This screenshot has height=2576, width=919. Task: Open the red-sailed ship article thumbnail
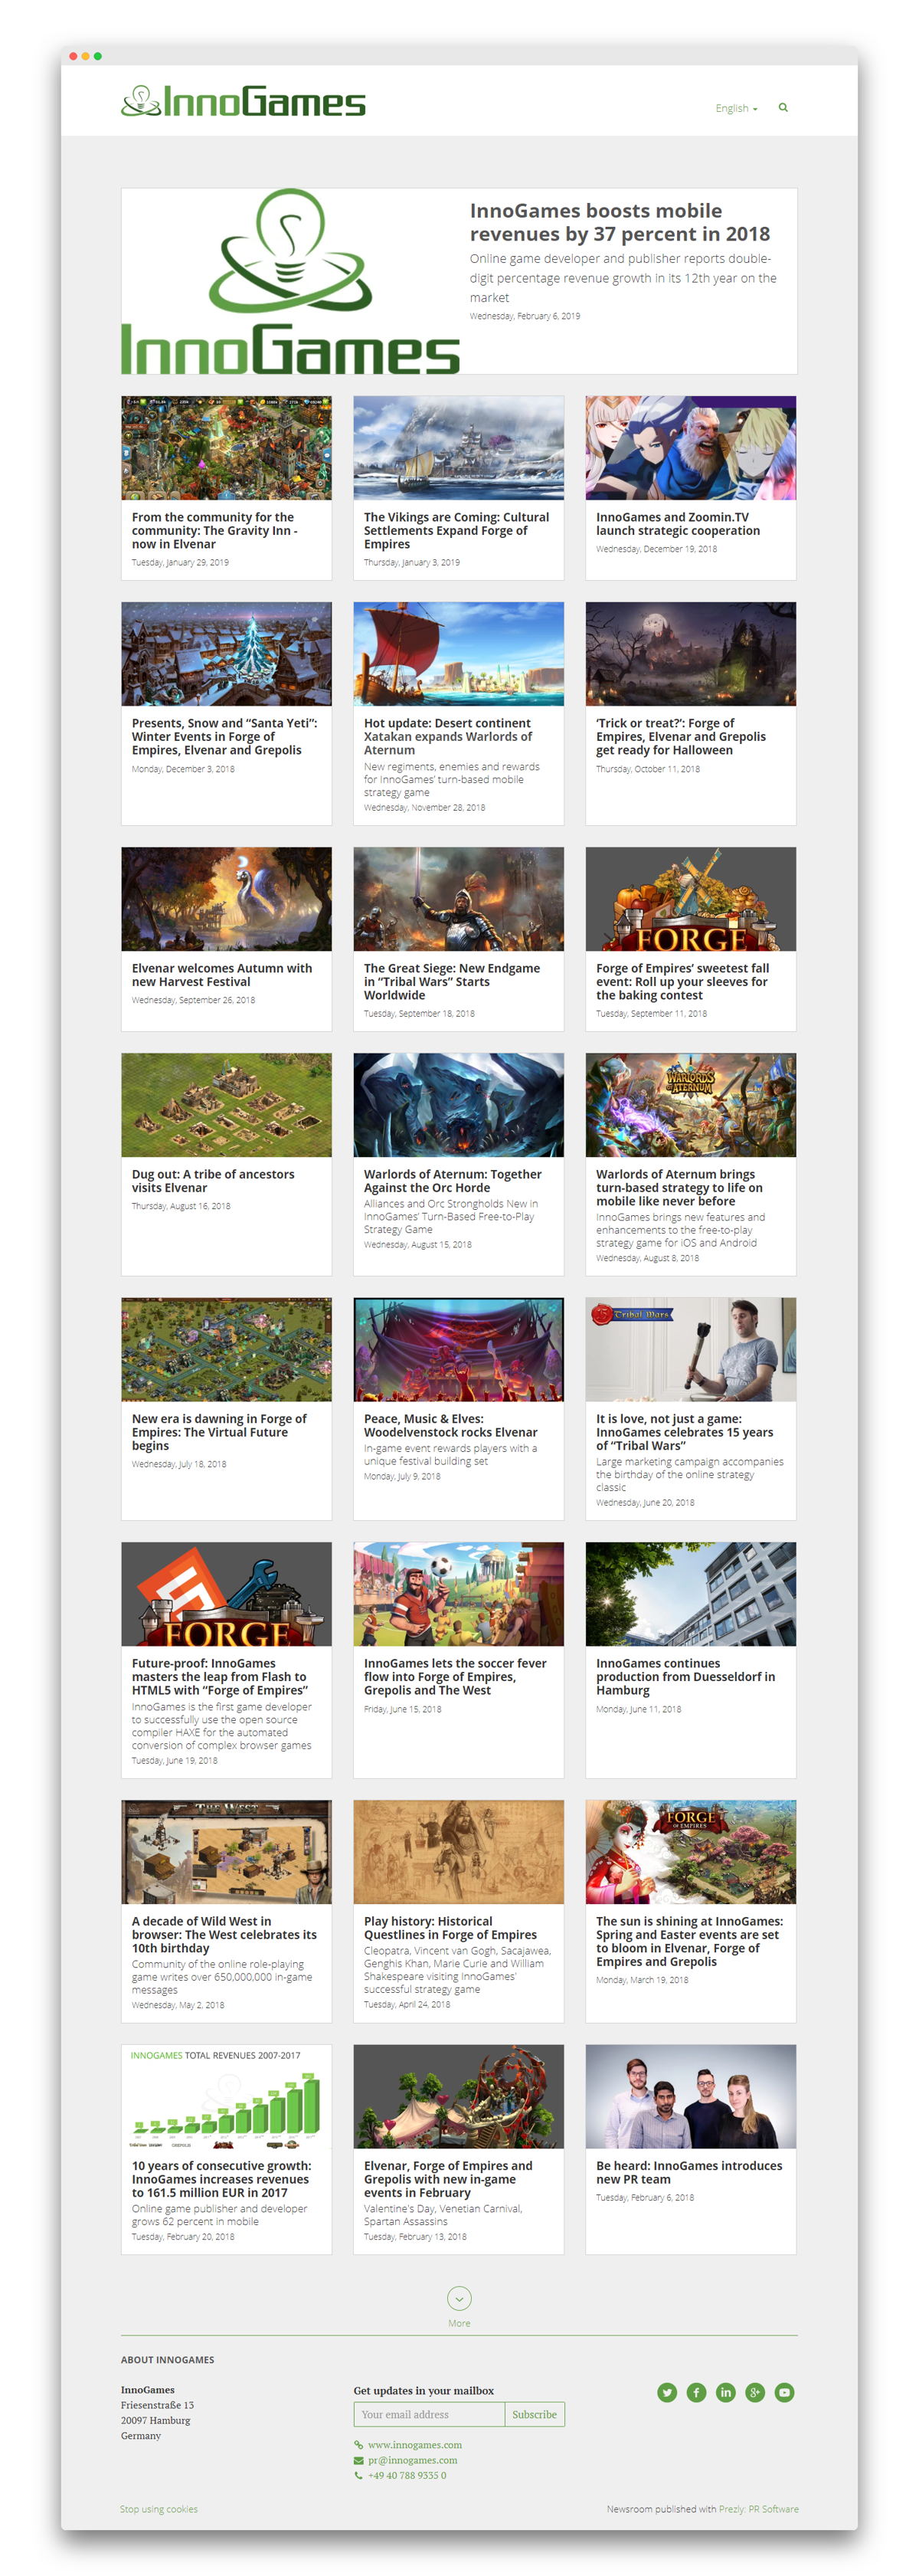[x=458, y=654]
